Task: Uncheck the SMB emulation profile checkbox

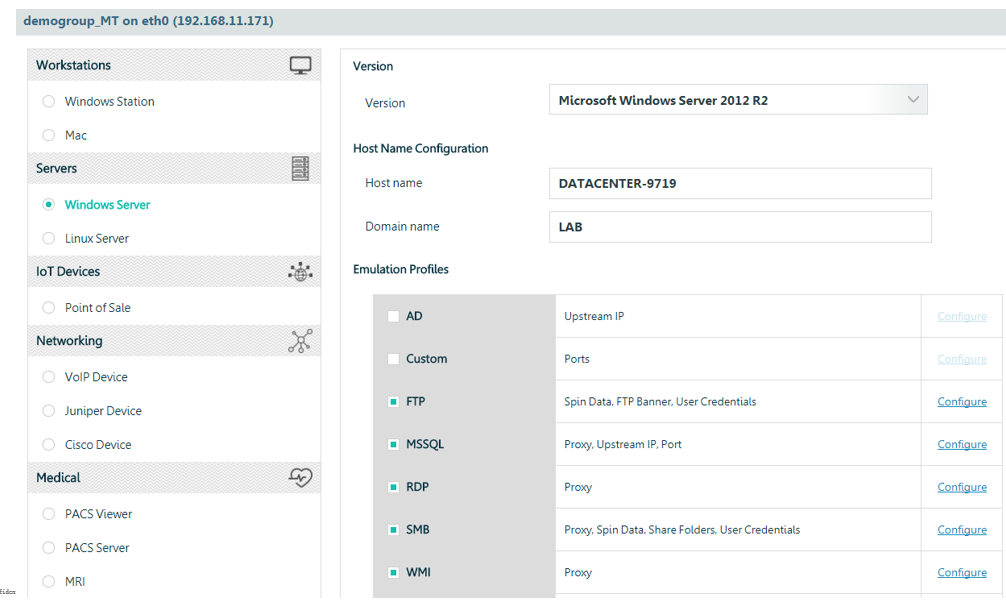Action: tap(393, 530)
